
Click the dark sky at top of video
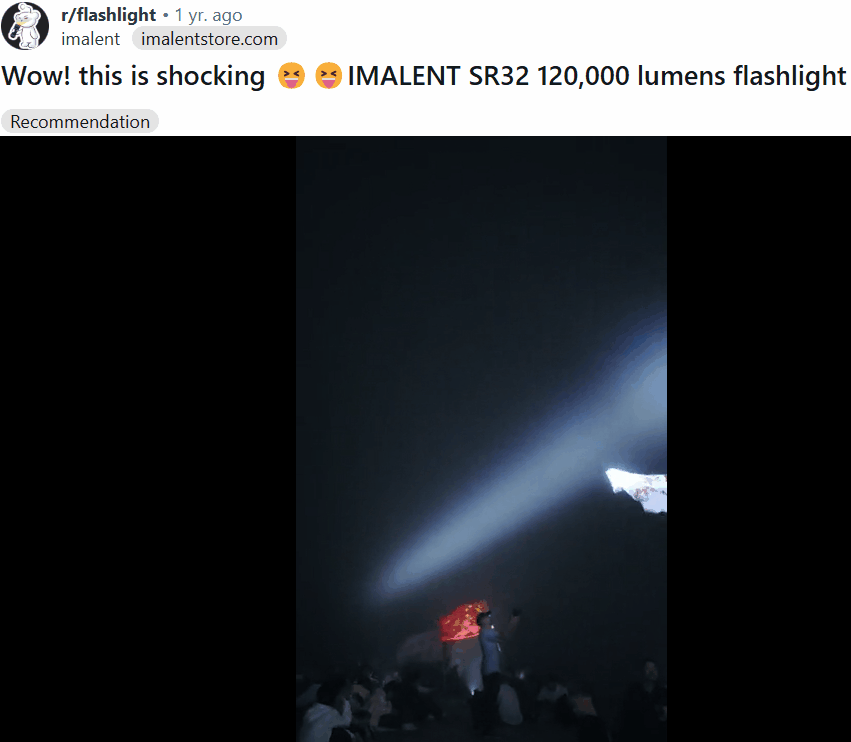481,217
